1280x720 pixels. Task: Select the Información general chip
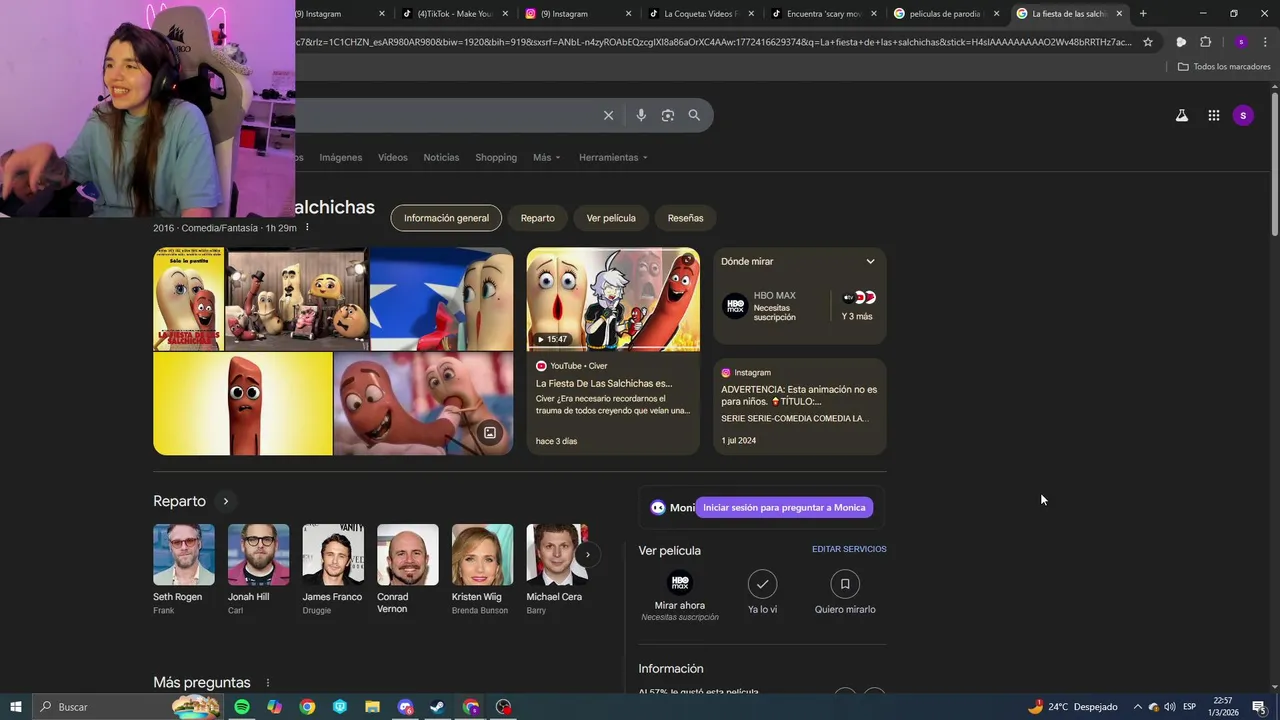click(x=446, y=218)
